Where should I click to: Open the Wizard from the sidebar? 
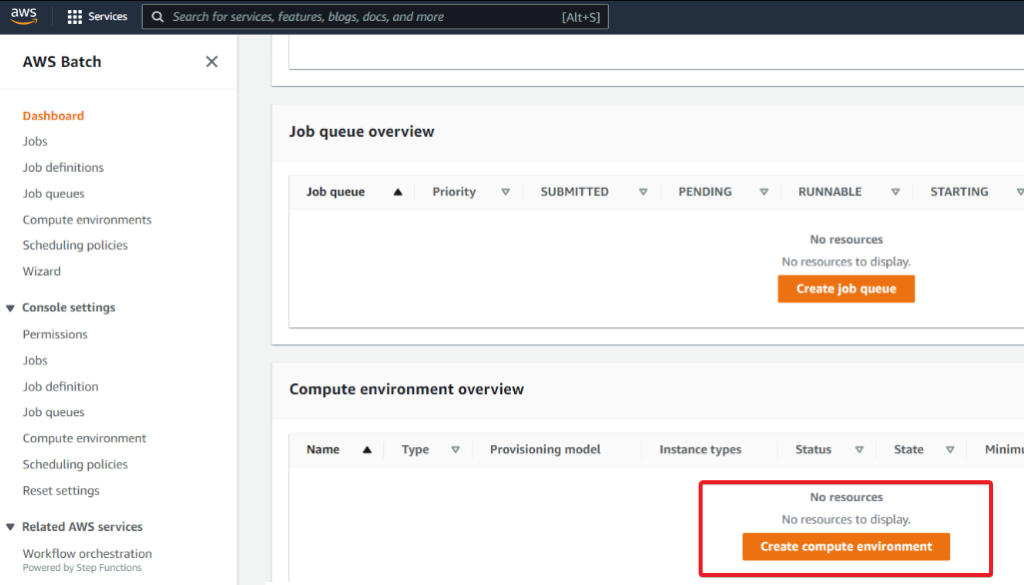click(41, 271)
